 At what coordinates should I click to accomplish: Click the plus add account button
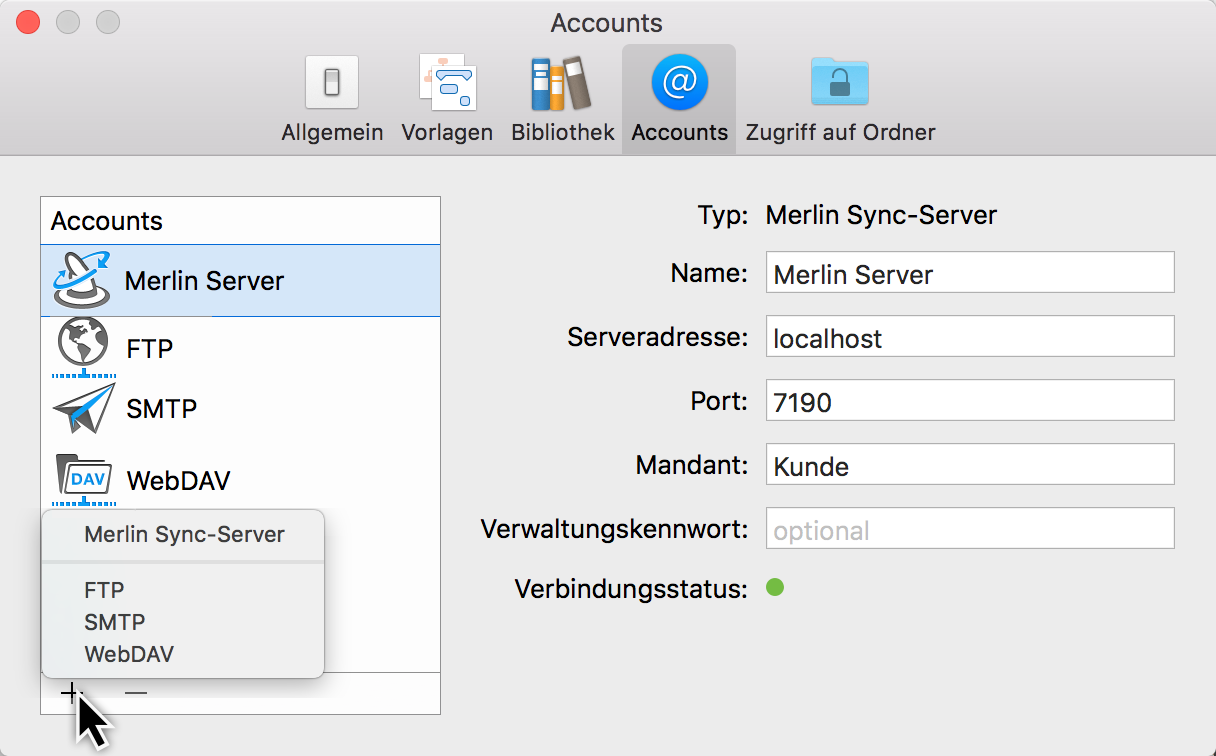(x=70, y=693)
